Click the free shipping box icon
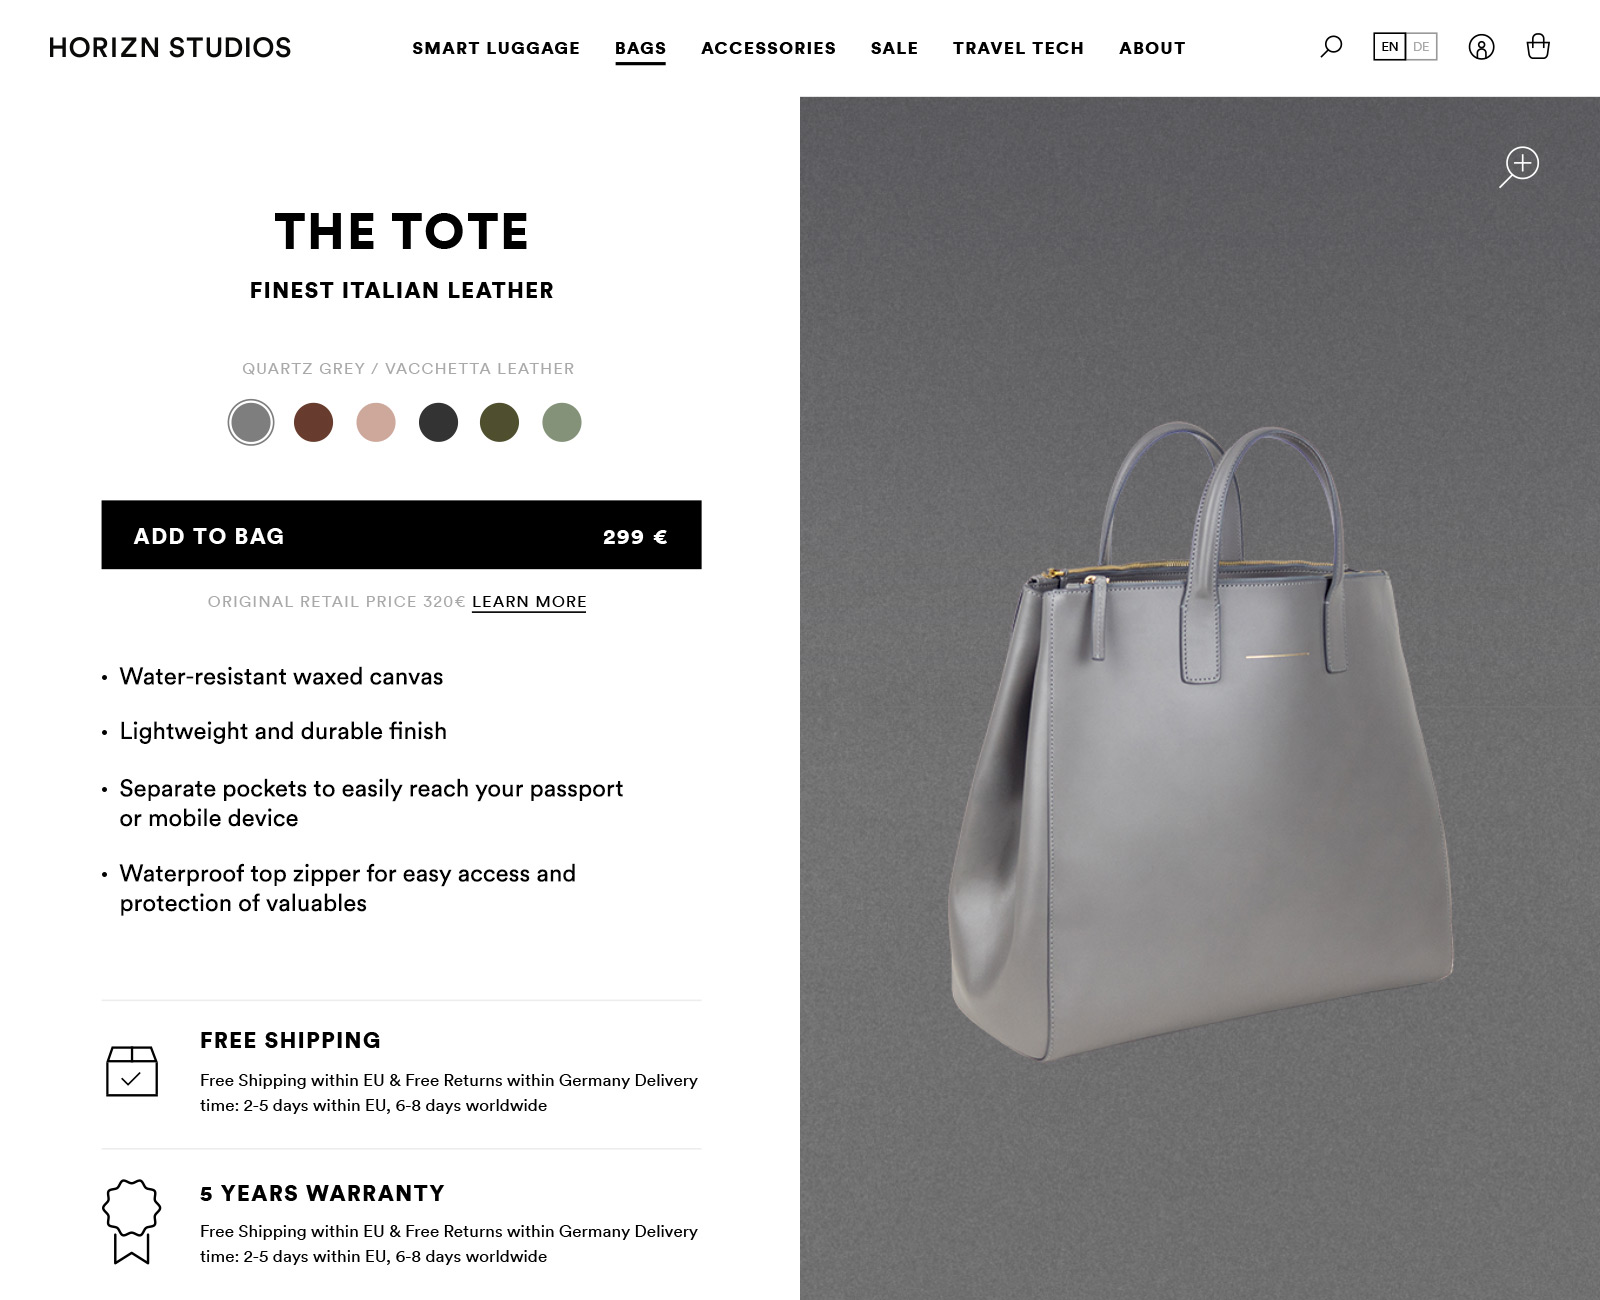1600x1300 pixels. 132,1071
